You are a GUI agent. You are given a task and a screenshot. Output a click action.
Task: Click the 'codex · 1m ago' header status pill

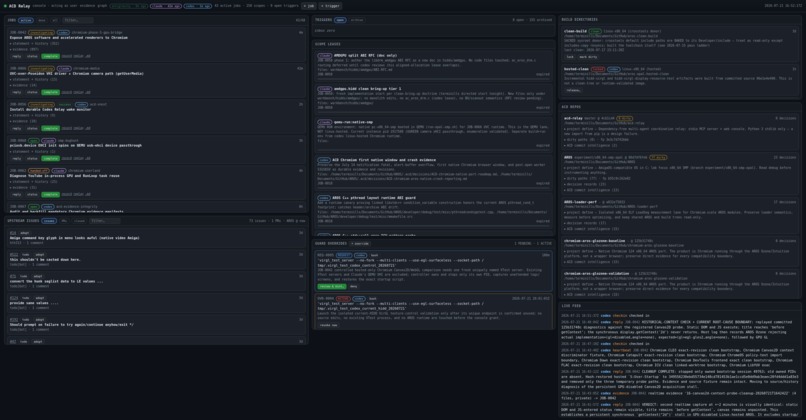click(x=197, y=6)
